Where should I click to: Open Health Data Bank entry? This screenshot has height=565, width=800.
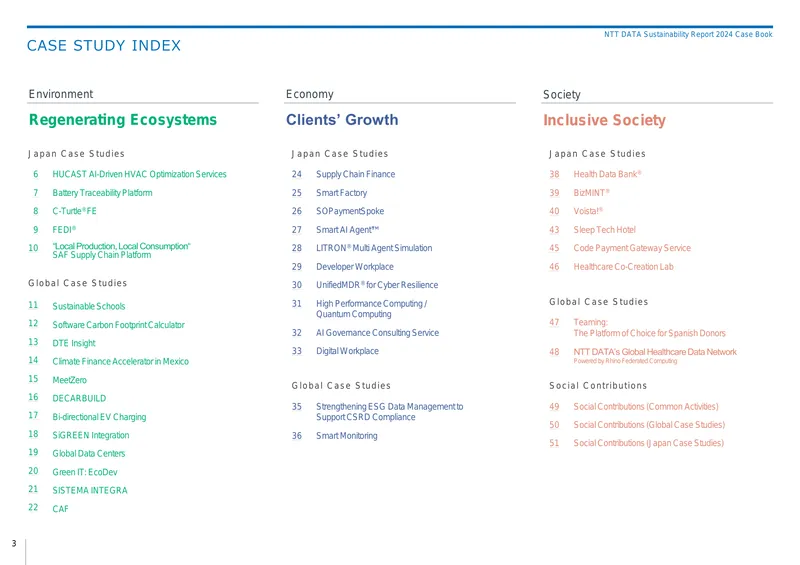[x=607, y=174]
